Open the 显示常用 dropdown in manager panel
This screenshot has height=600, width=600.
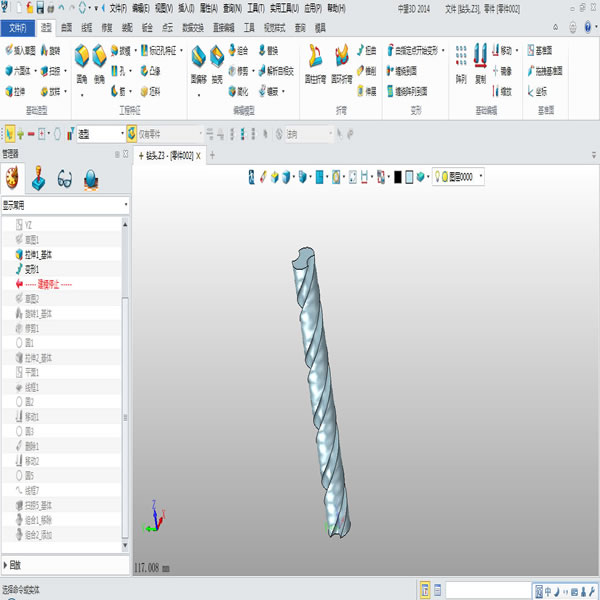(65, 205)
